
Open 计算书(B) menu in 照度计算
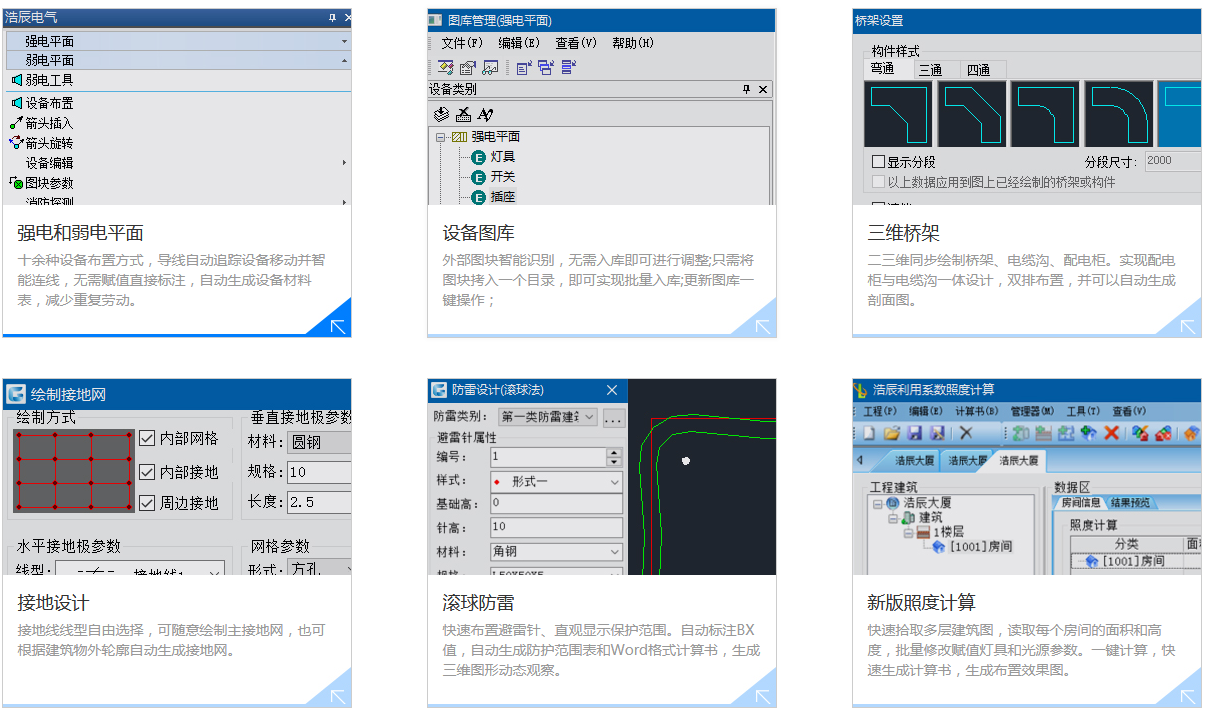(977, 411)
